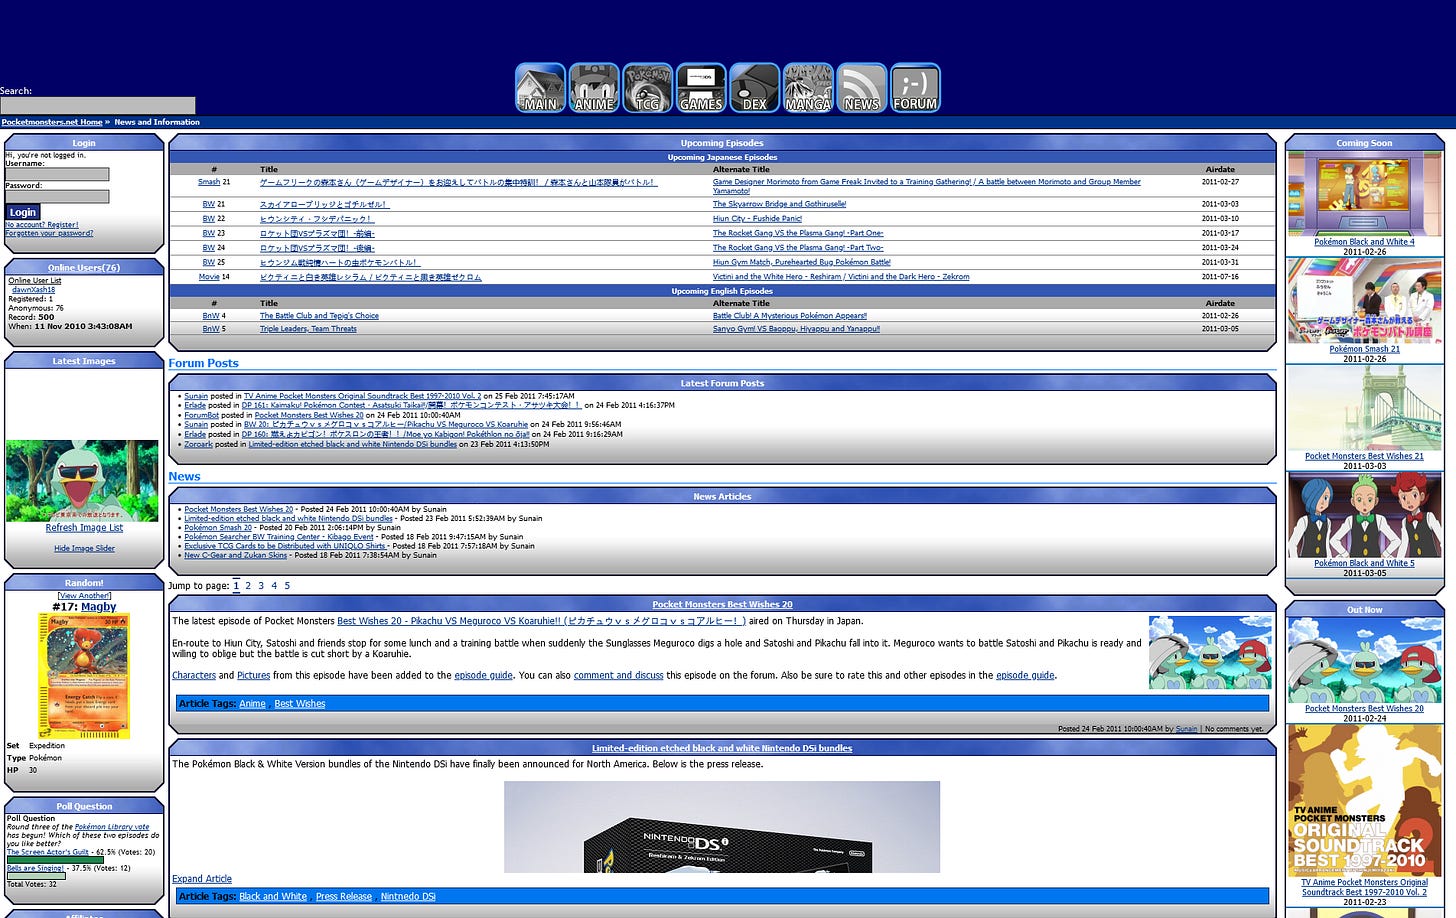Open the MANGA navigation icon

click(x=808, y=88)
